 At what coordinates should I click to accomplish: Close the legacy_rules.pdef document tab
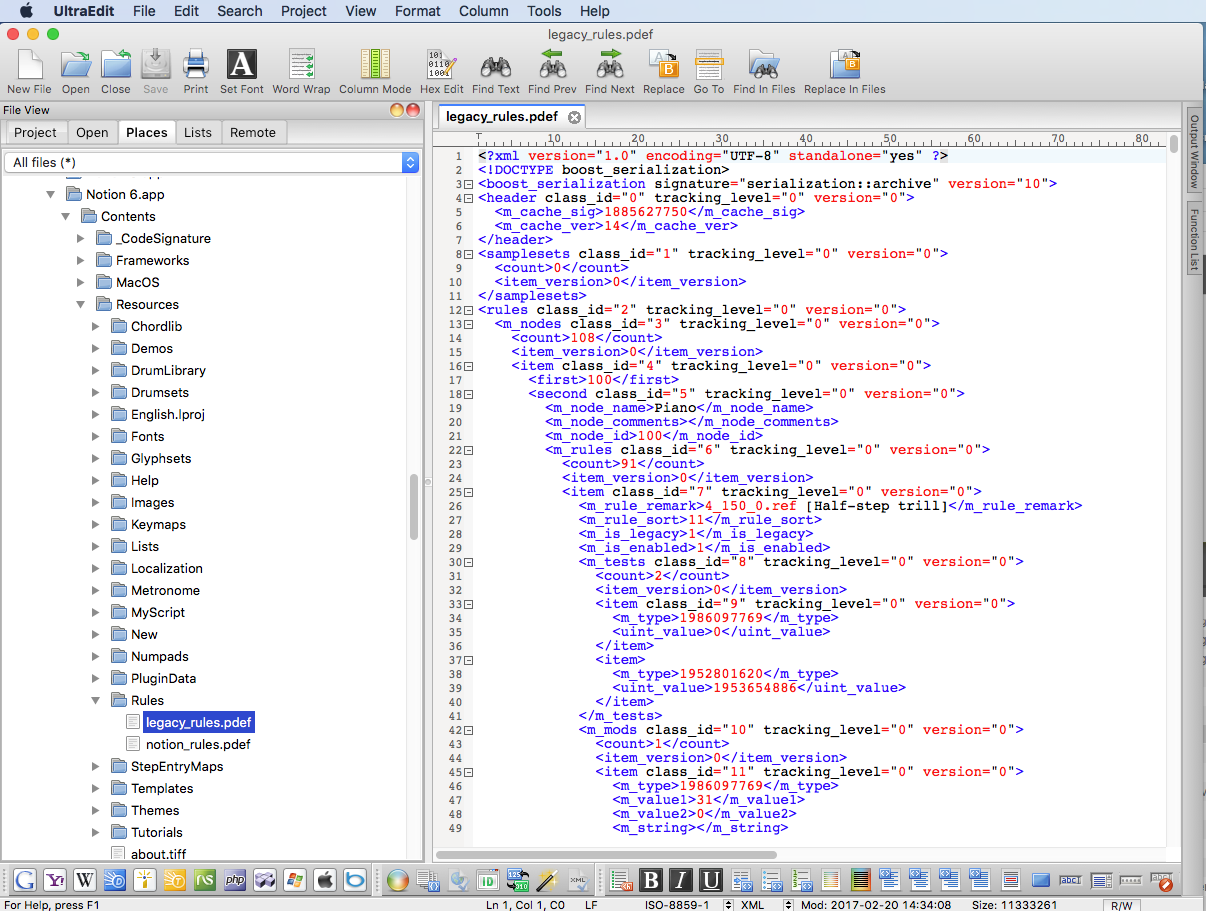[x=574, y=117]
